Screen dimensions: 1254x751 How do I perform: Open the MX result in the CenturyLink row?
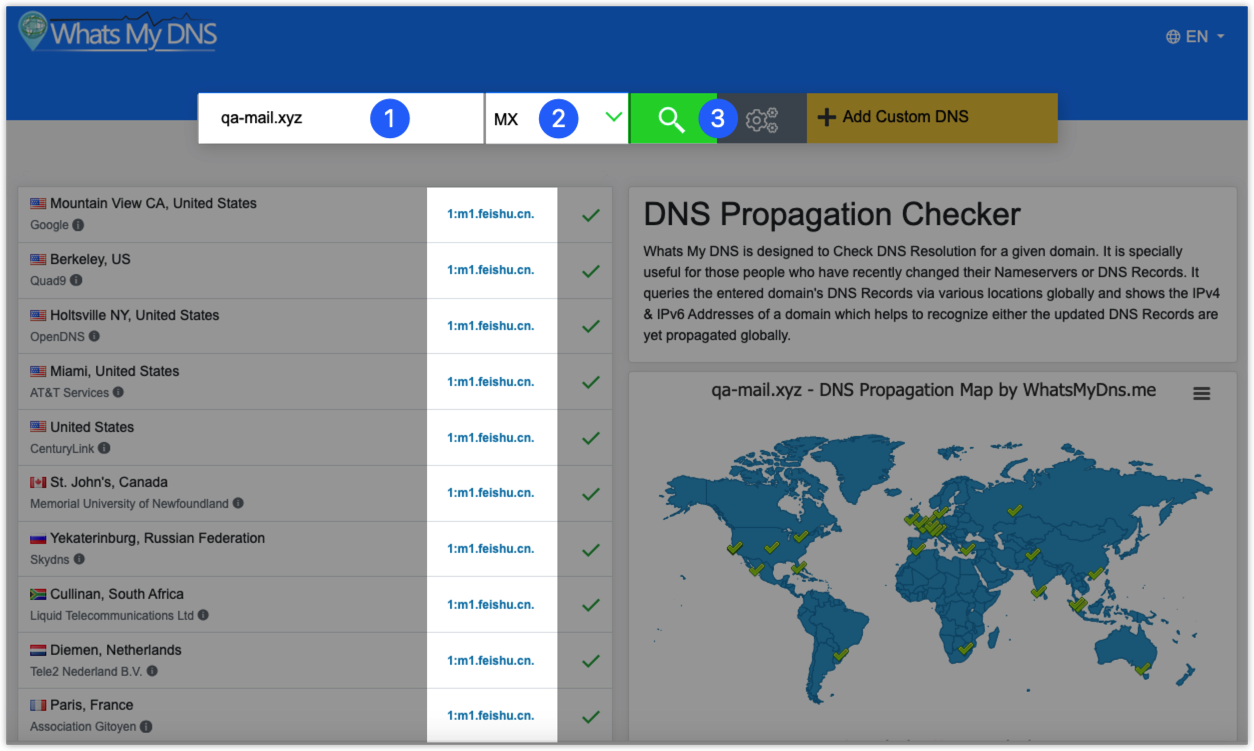click(491, 438)
